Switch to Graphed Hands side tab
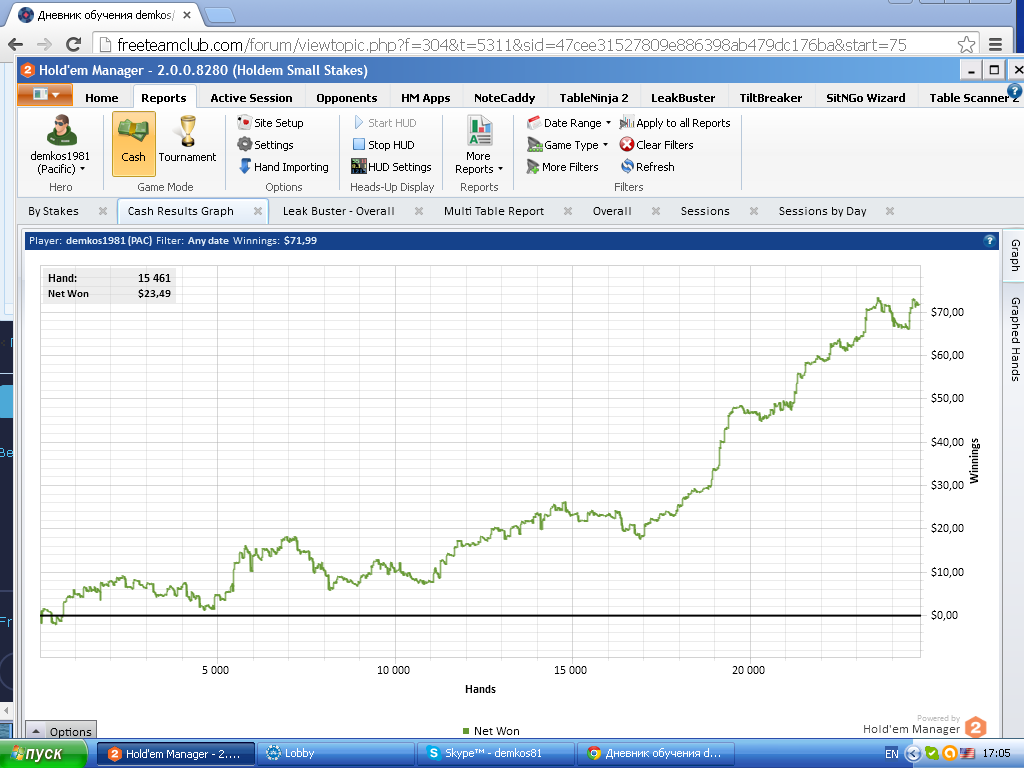 1014,339
